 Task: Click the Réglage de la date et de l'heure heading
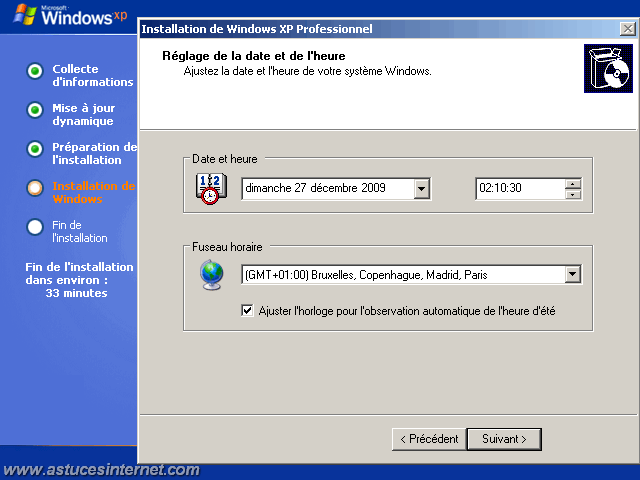pyautogui.click(x=253, y=56)
